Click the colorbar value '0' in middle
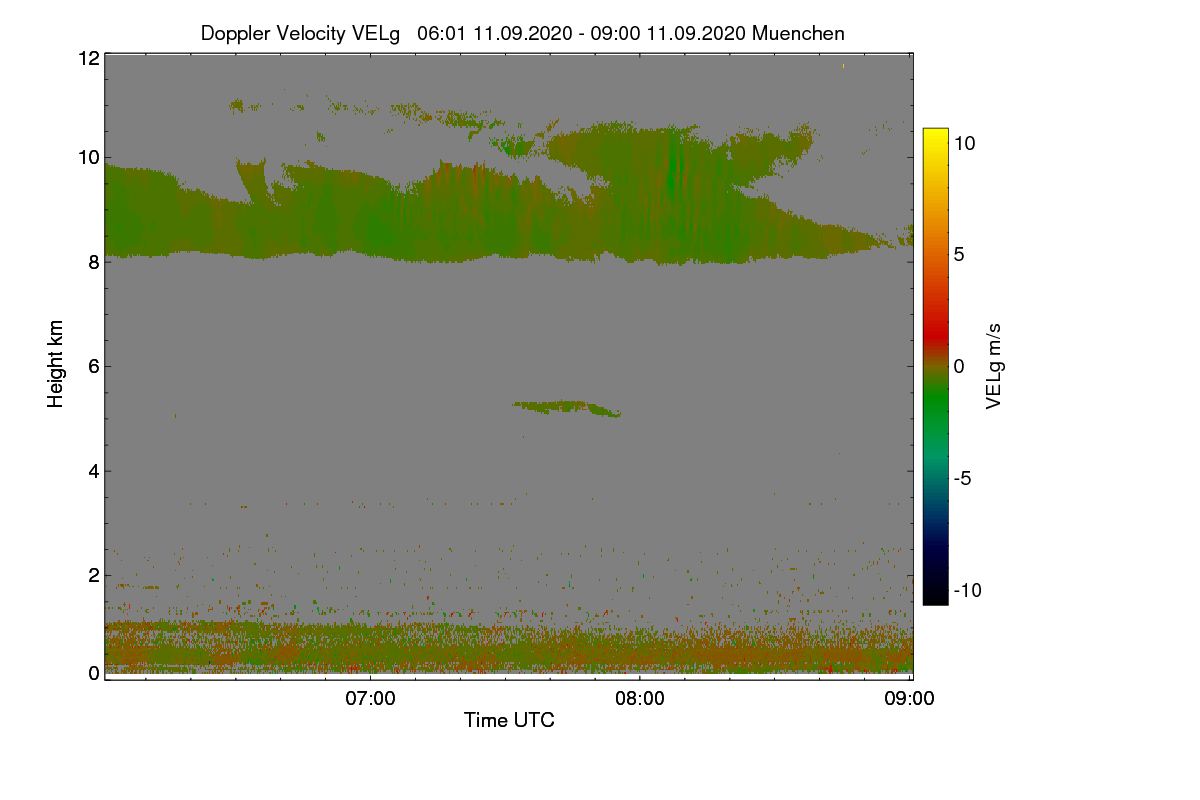The width and height of the screenshot is (1200, 800). point(959,366)
